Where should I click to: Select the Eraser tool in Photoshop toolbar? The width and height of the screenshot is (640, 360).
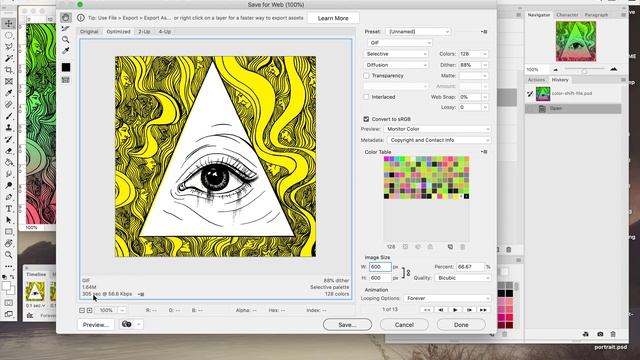[9, 151]
